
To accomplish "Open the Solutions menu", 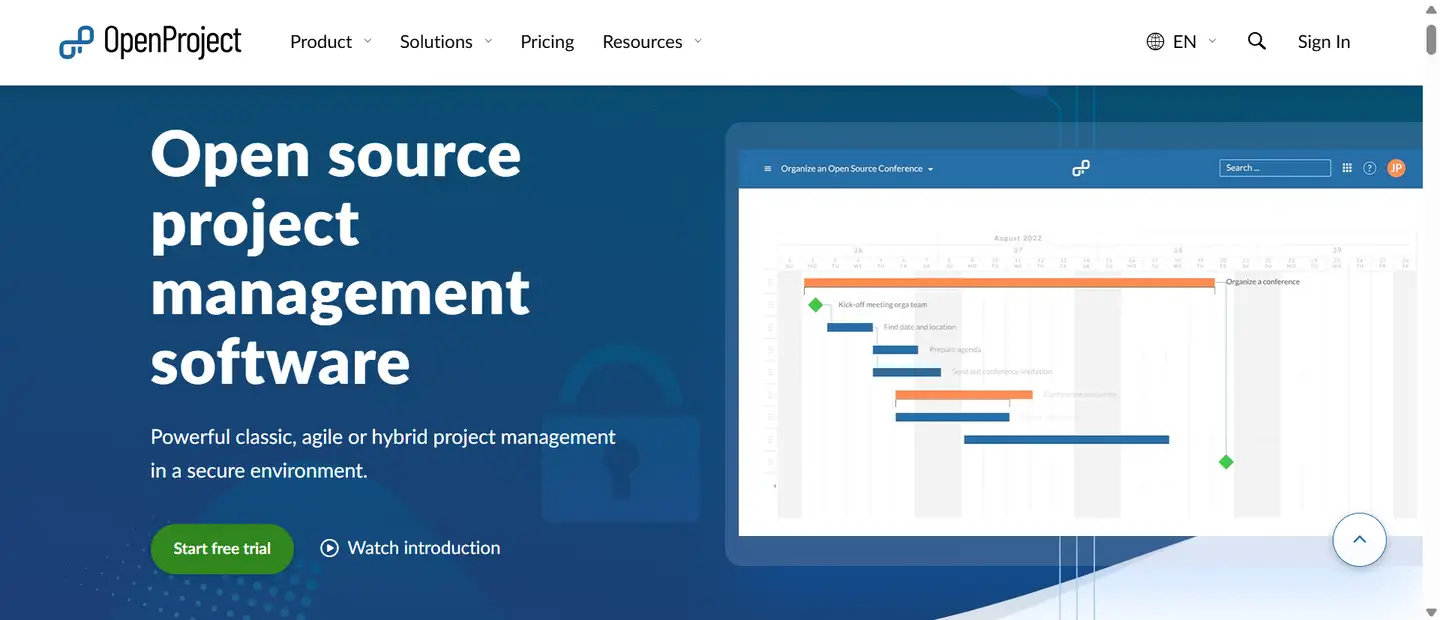I will (436, 42).
